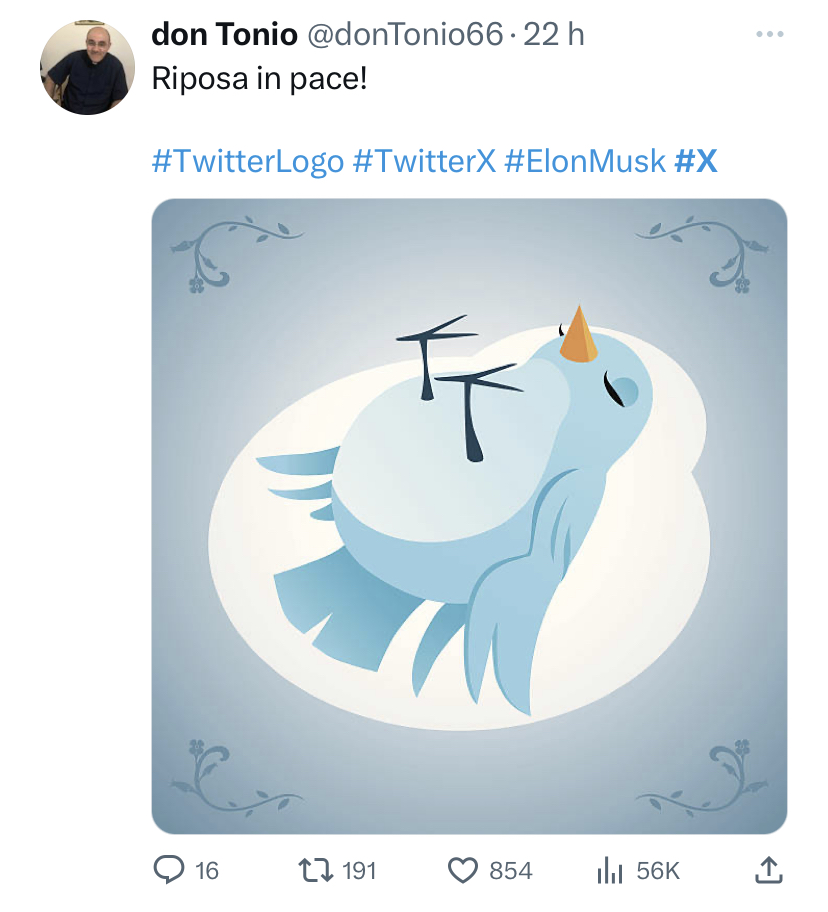Tap the share upload arrow icon

[x=769, y=870]
